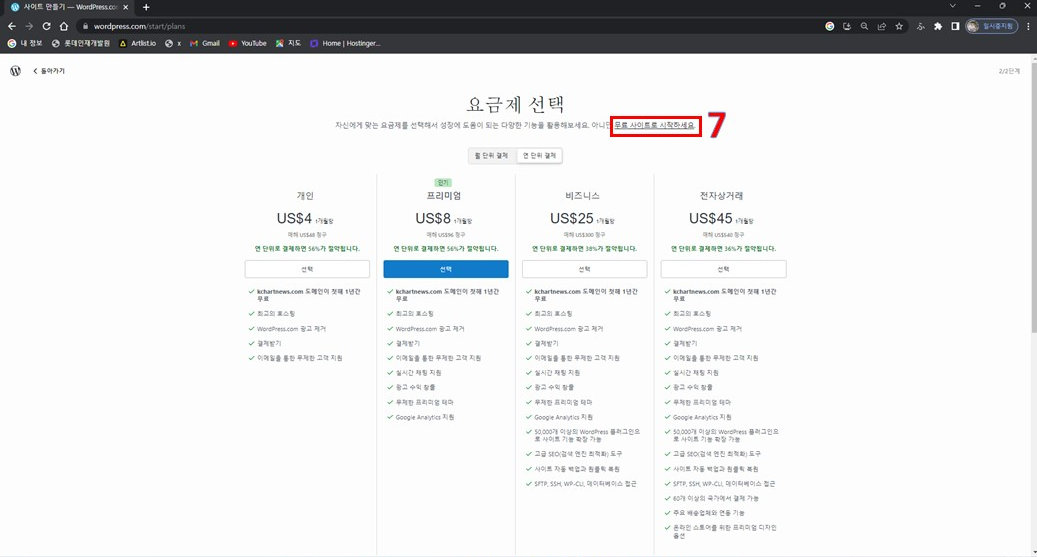Image resolution: width=1037 pixels, height=557 pixels.
Task: Open the YouTube bookmark
Action: [248, 44]
